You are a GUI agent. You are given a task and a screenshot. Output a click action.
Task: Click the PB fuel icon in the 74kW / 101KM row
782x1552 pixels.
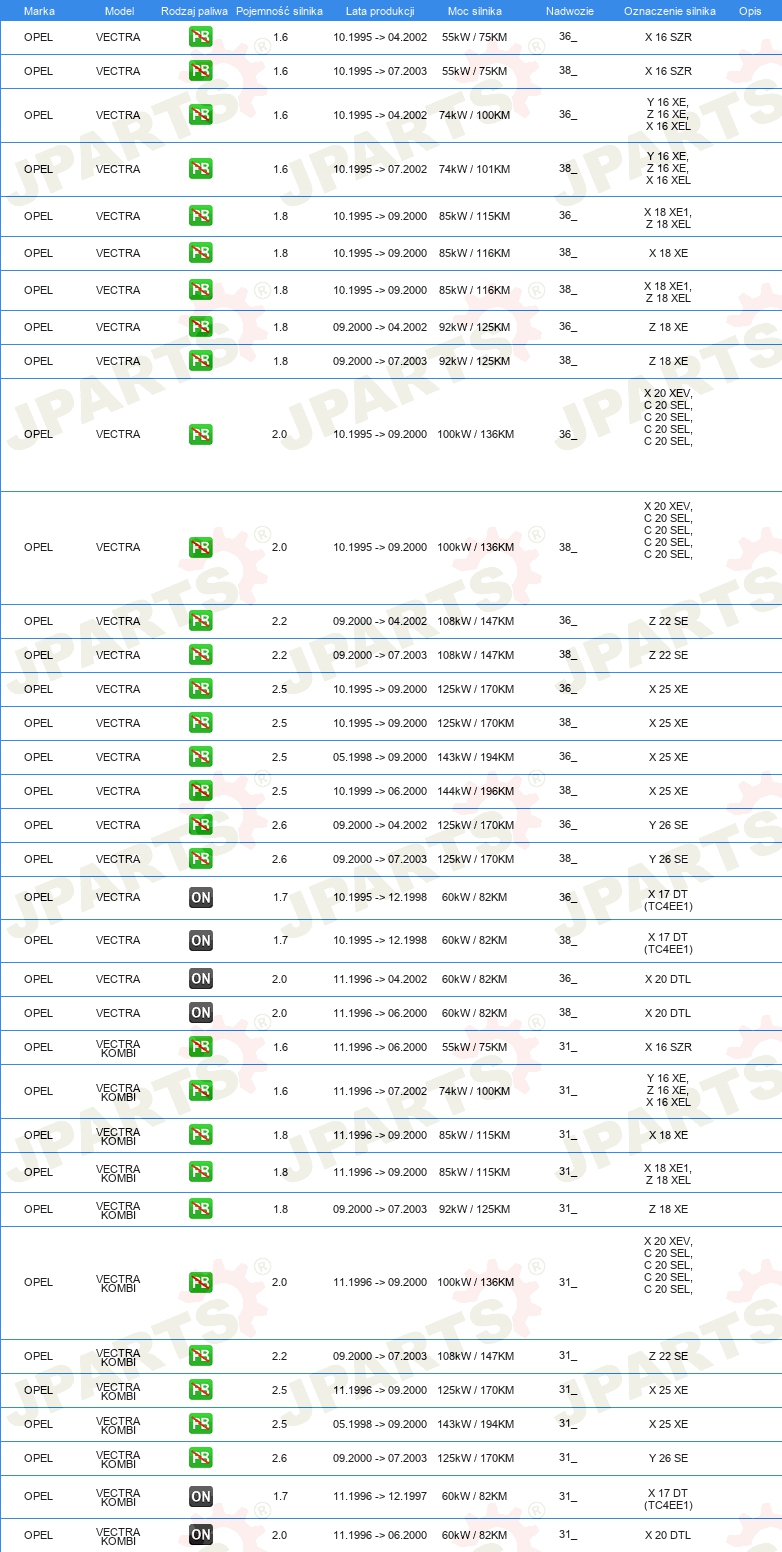pos(201,169)
